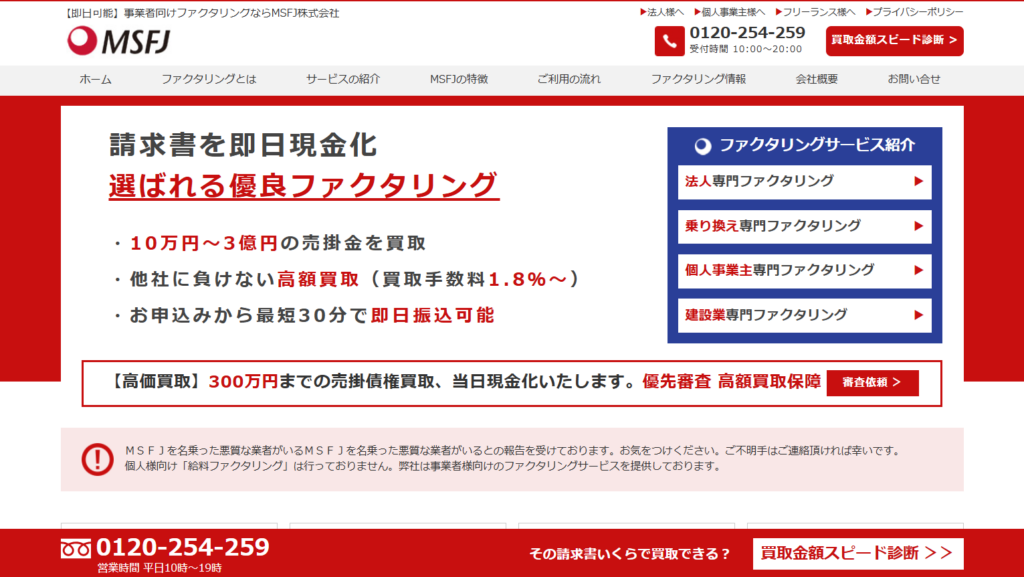Open the ホーム navigation tab

pos(93,78)
